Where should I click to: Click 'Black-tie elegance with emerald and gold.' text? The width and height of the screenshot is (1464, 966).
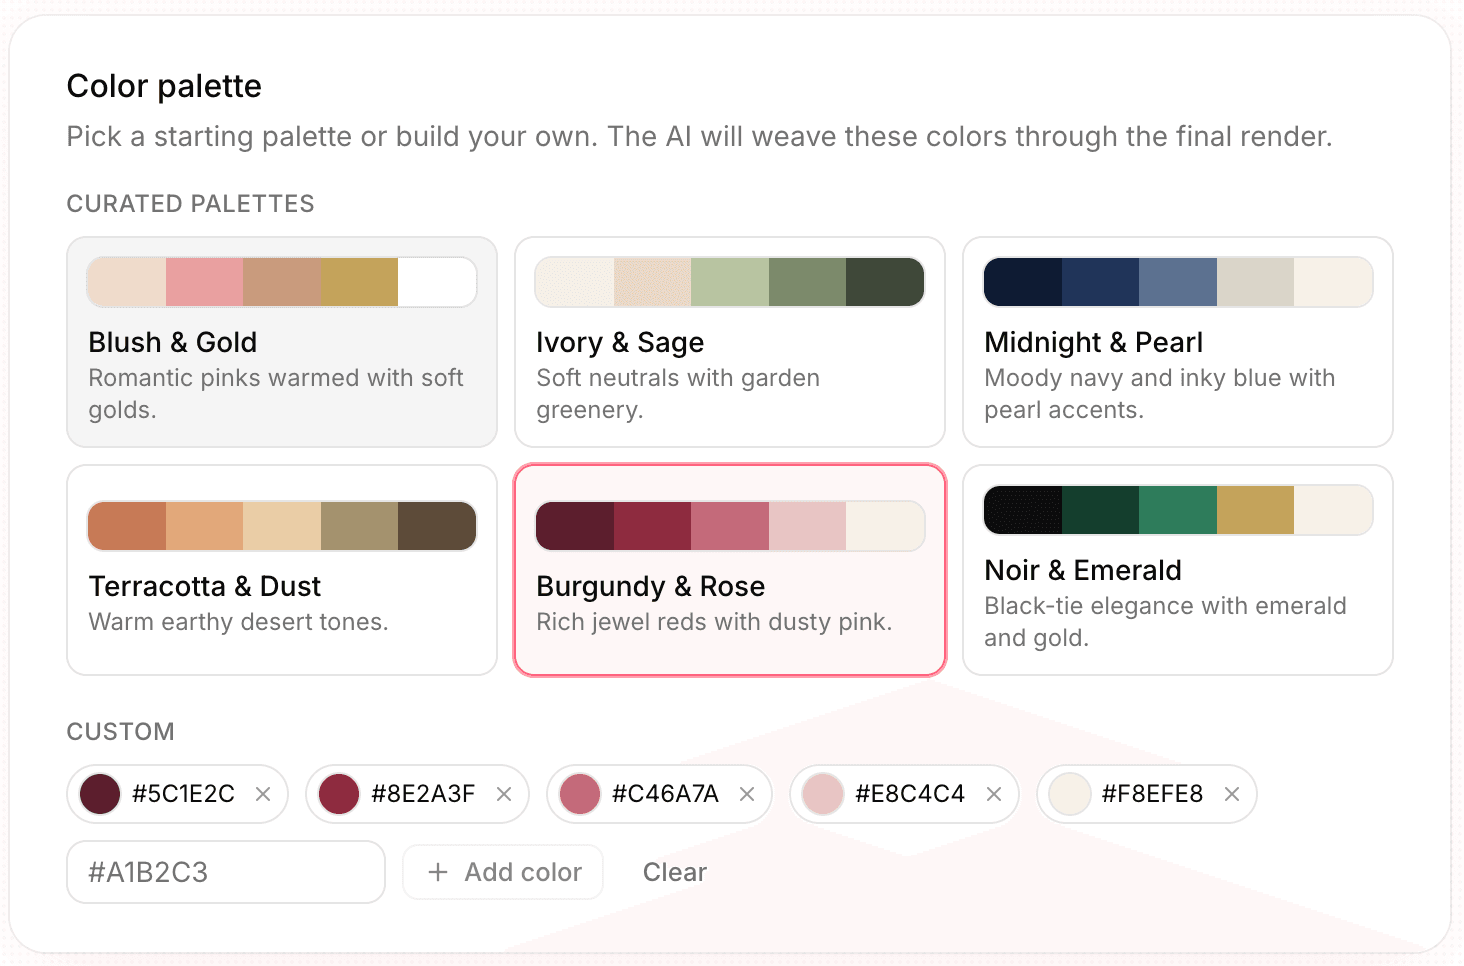(x=1165, y=622)
